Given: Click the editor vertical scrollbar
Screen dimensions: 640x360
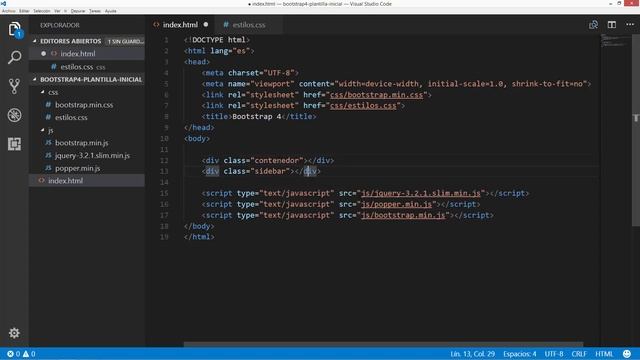Looking at the screenshot, I should tap(636, 131).
